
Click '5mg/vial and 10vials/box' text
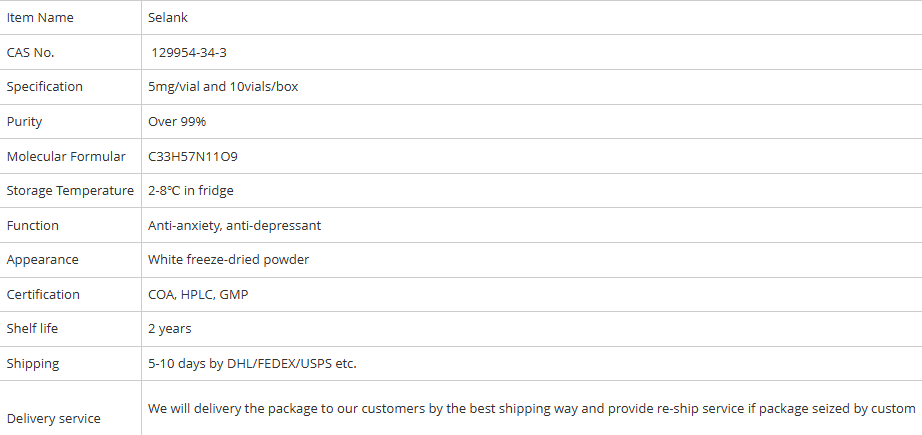(x=223, y=87)
